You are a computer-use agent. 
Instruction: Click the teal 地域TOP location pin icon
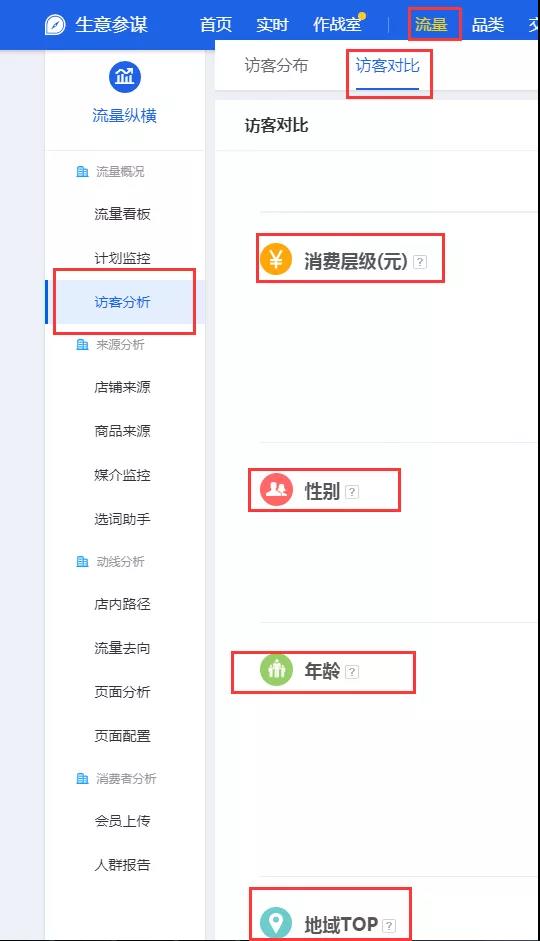(276, 923)
